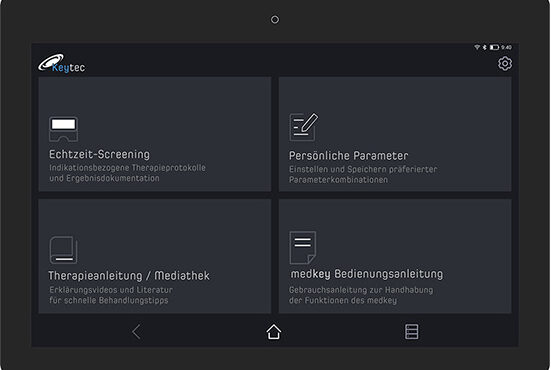Click text "für schnelle Behandlungstipps"
This screenshot has width=551, height=370.
coord(109,300)
